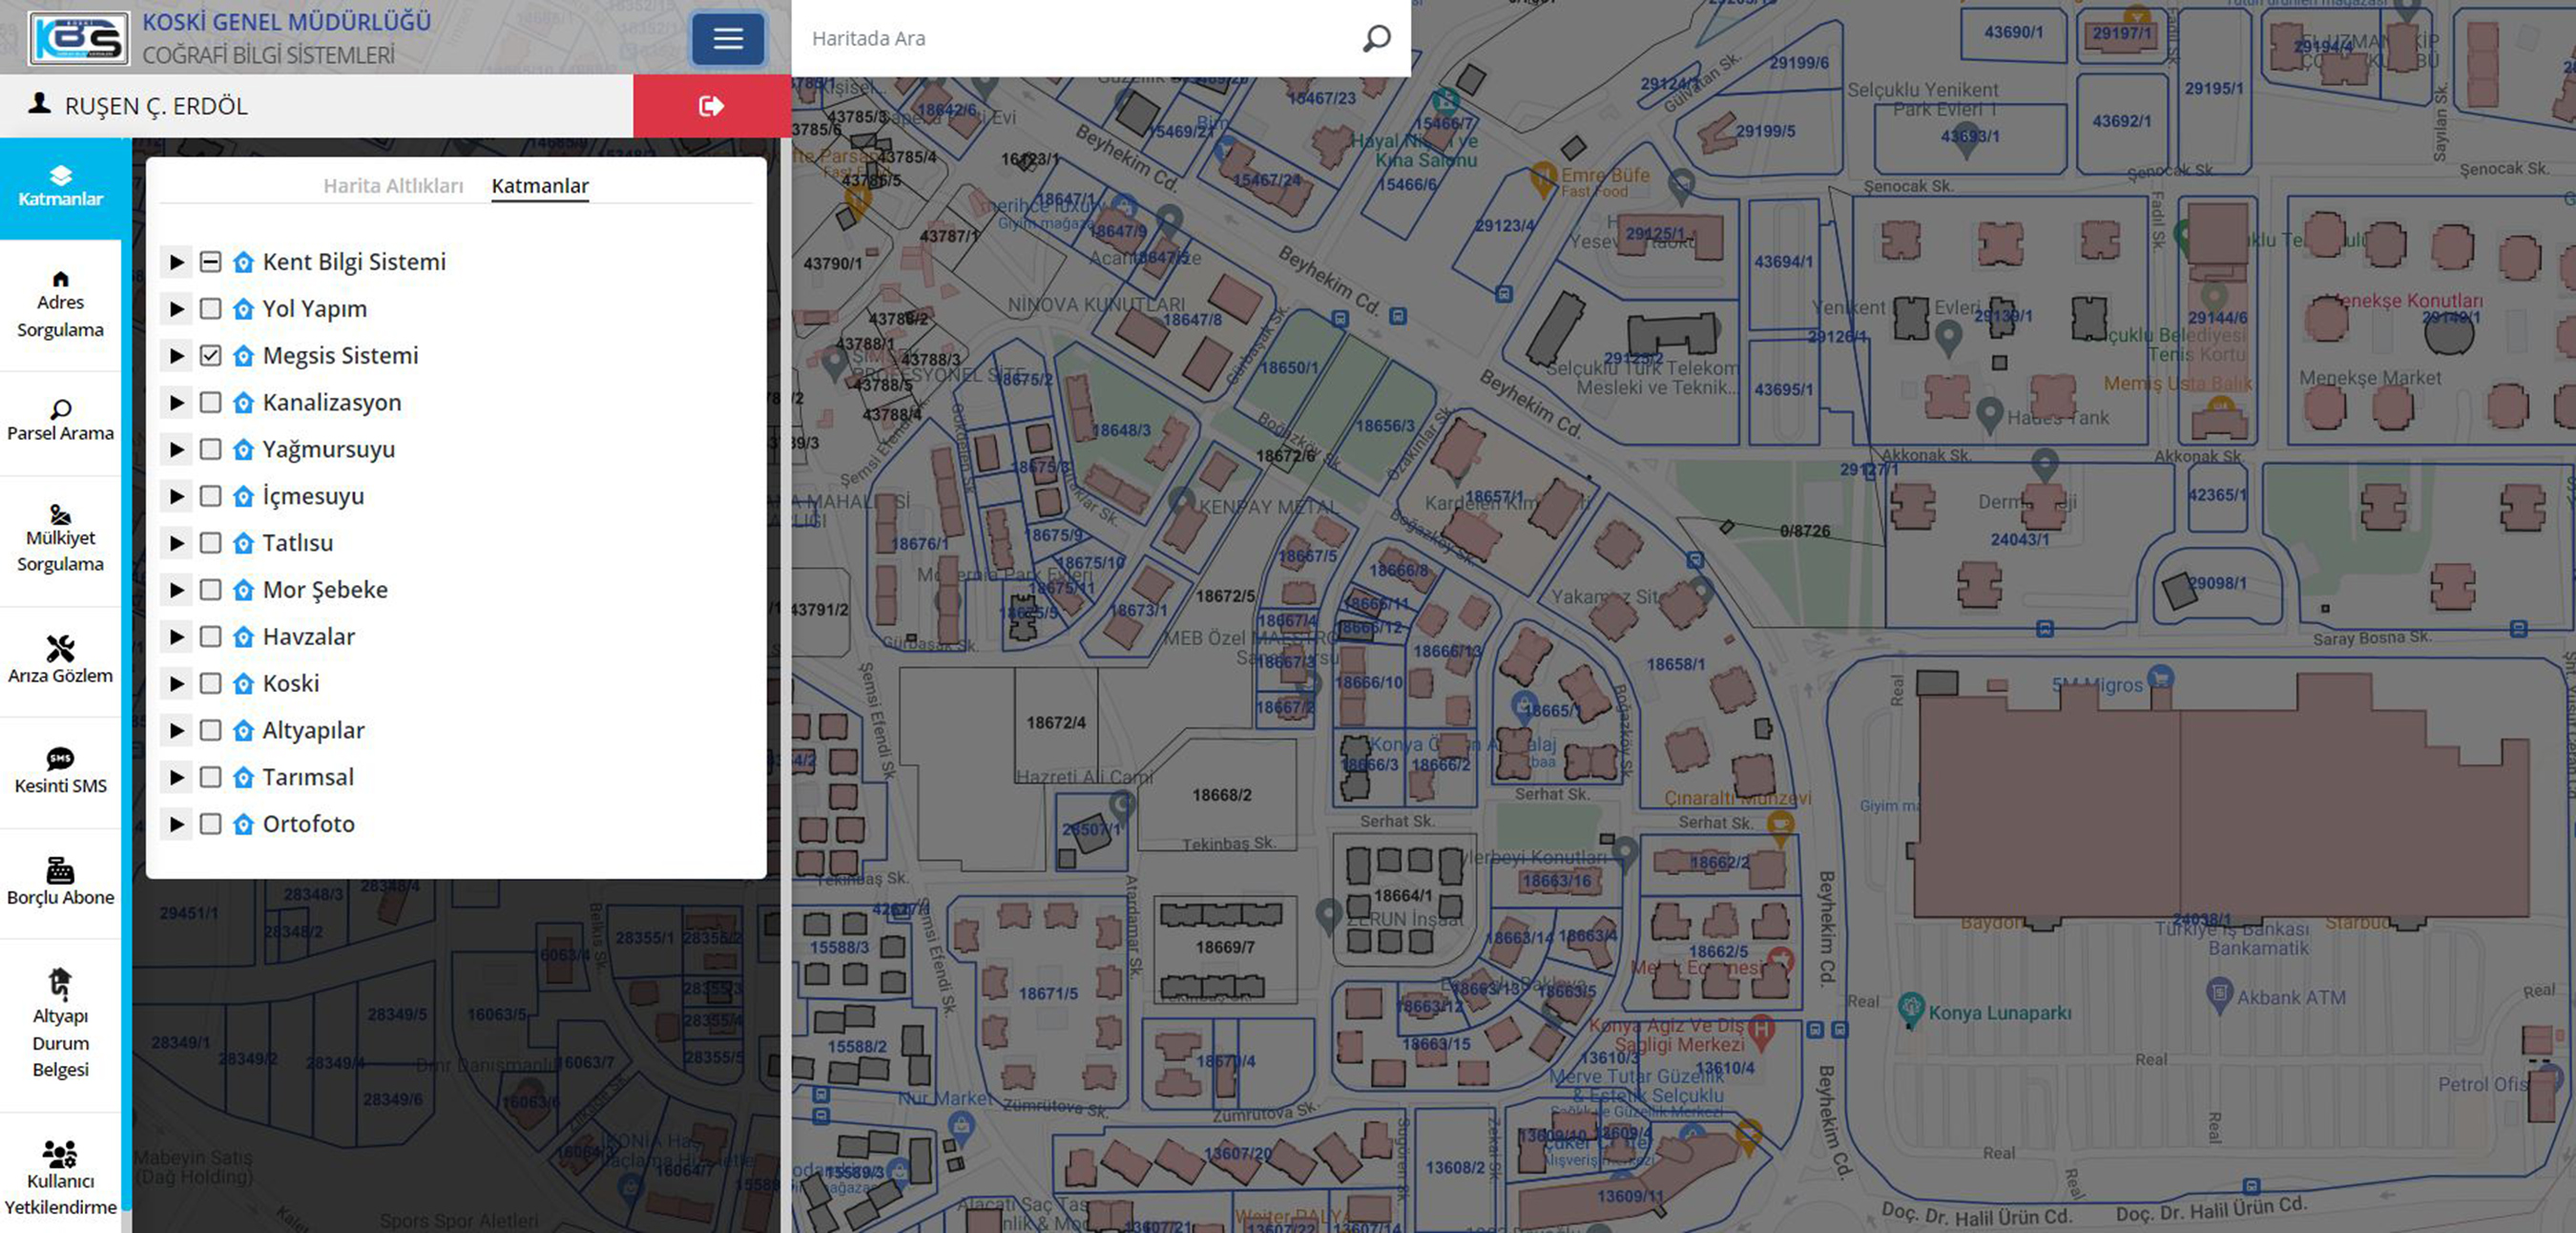This screenshot has height=1233, width=2576.
Task: Switch to the Harita Altlıkları tab
Action: pyautogui.click(x=393, y=186)
